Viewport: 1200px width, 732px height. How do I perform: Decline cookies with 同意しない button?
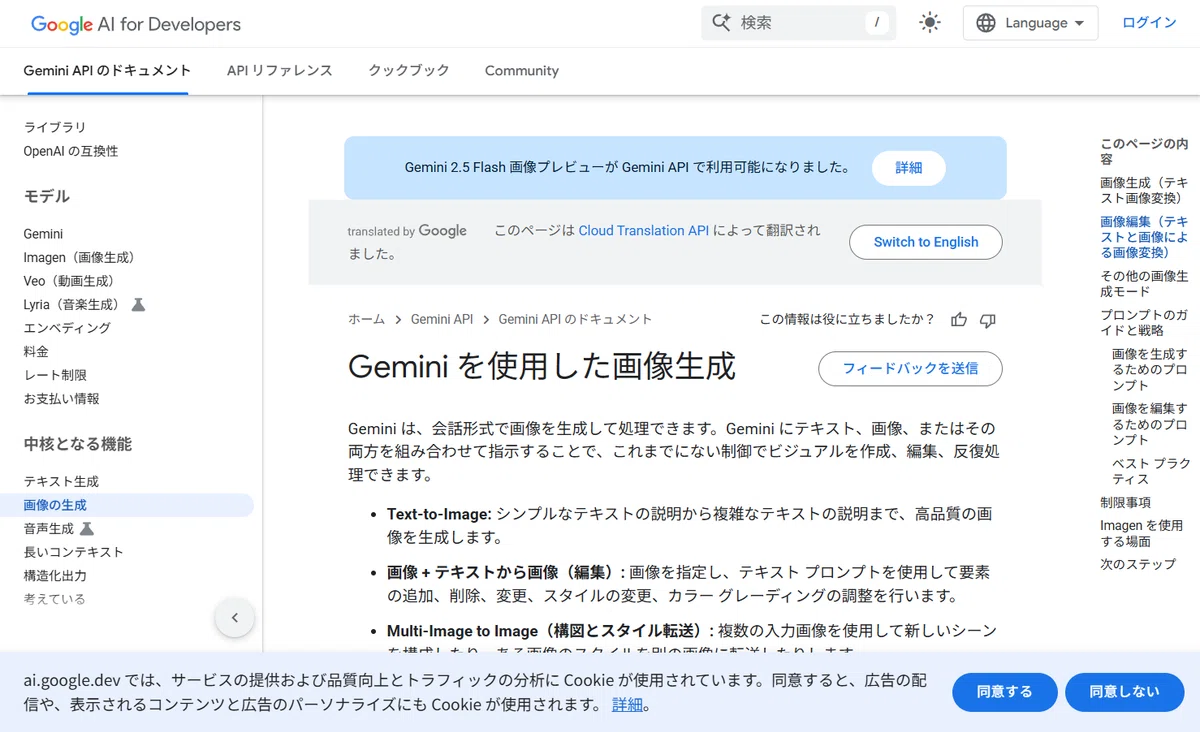click(1125, 692)
